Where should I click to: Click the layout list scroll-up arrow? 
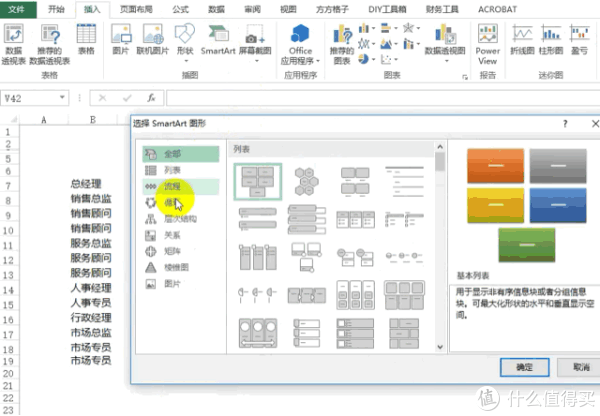click(x=440, y=147)
